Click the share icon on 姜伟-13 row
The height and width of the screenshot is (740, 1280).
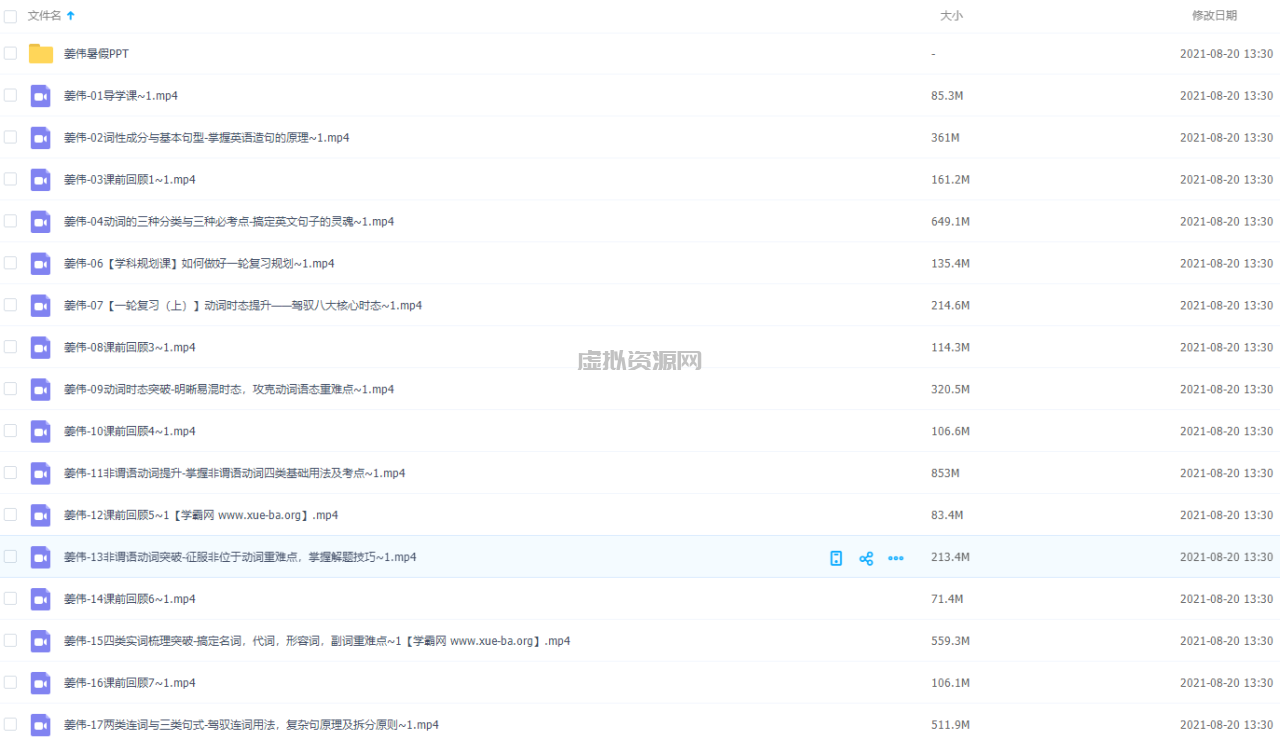click(x=866, y=558)
